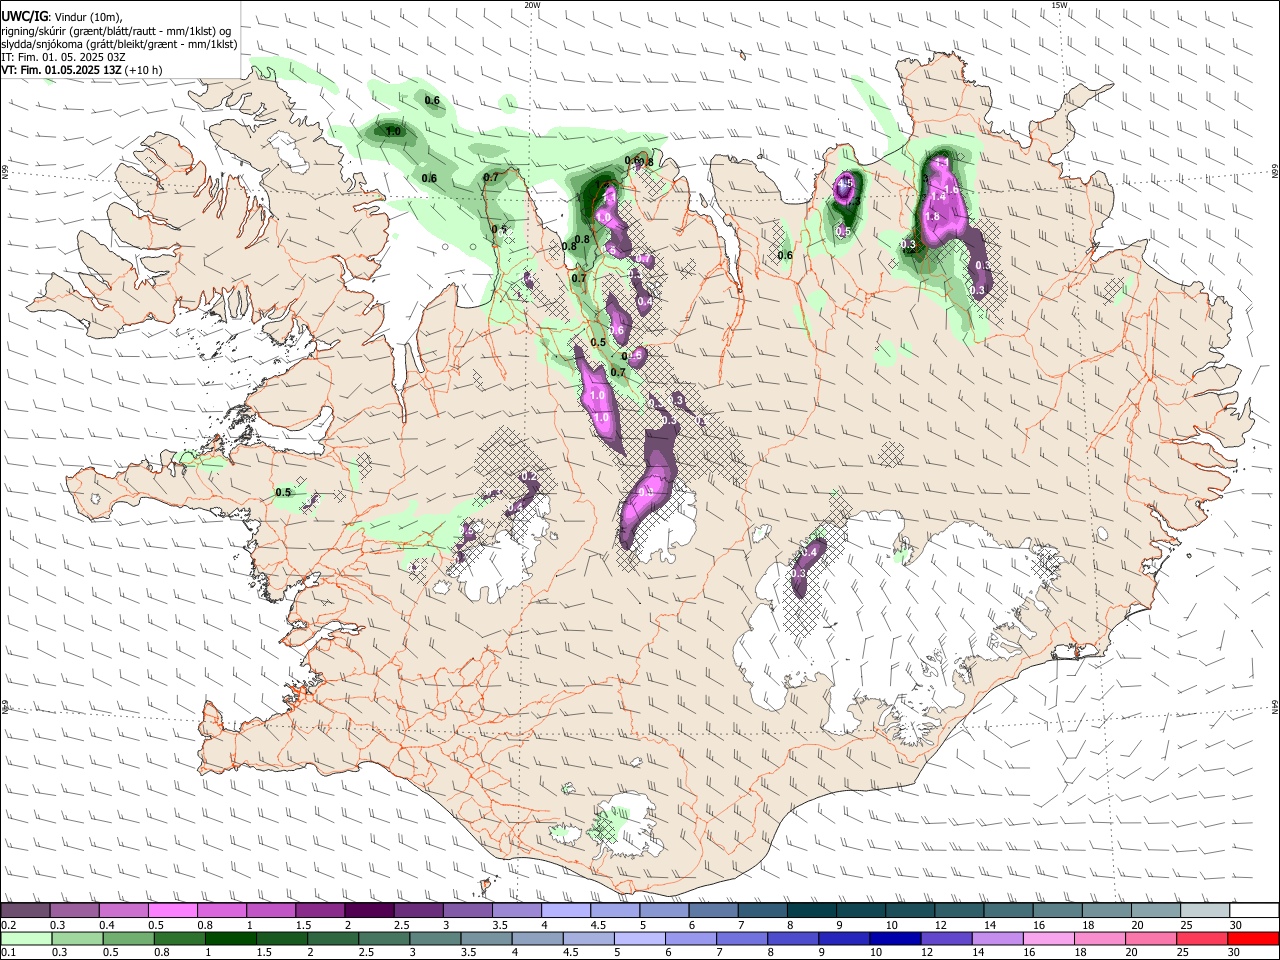Image resolution: width=1280 pixels, height=960 pixels.
Task: Click the '20W' longitude label
Action: point(532,5)
